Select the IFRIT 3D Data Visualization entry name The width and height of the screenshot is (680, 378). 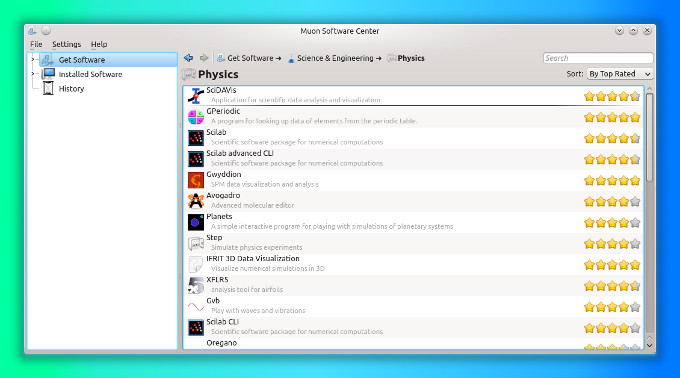[x=253, y=258]
